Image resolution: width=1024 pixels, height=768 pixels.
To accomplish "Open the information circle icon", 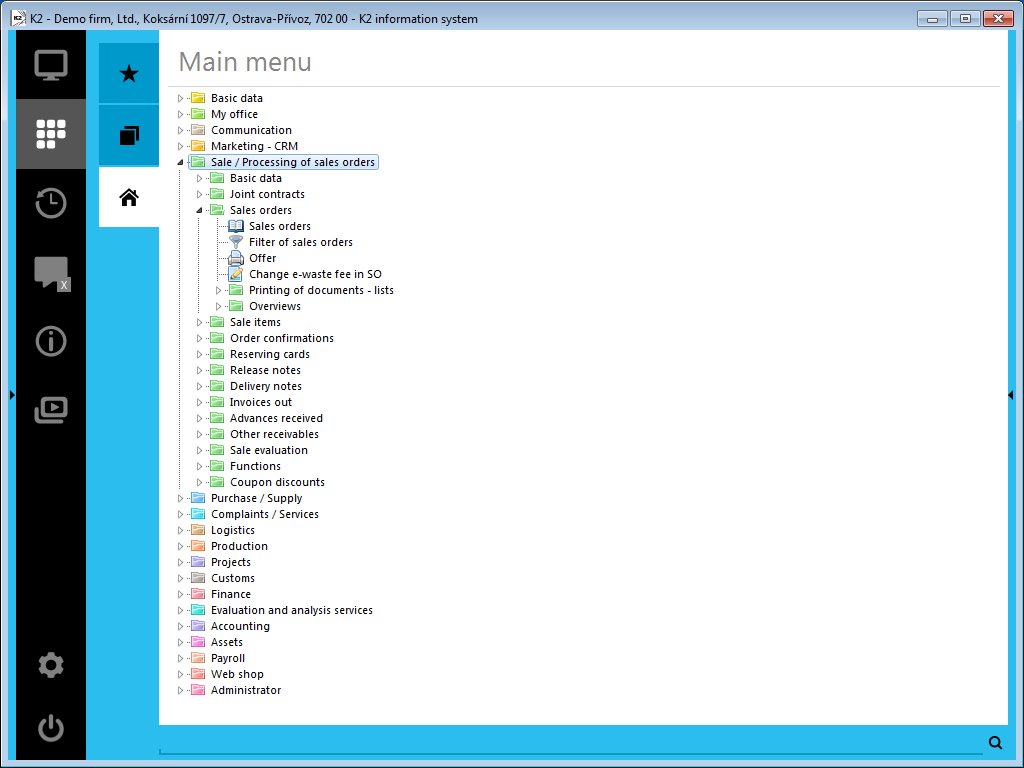I will [51, 341].
